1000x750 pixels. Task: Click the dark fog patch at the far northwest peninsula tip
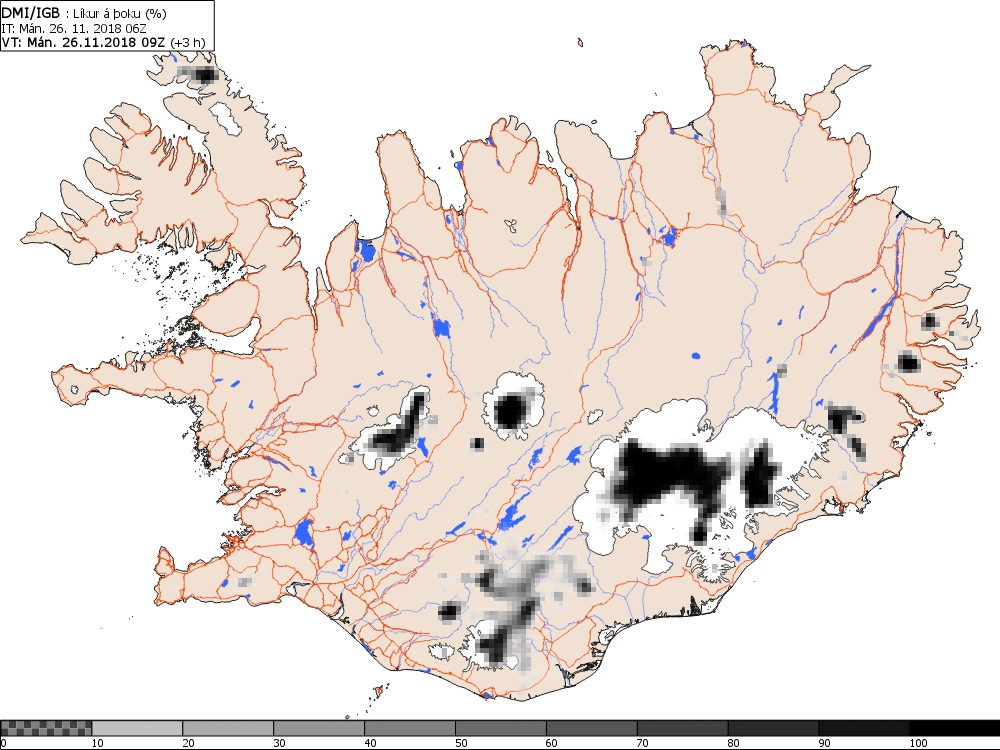[205, 76]
